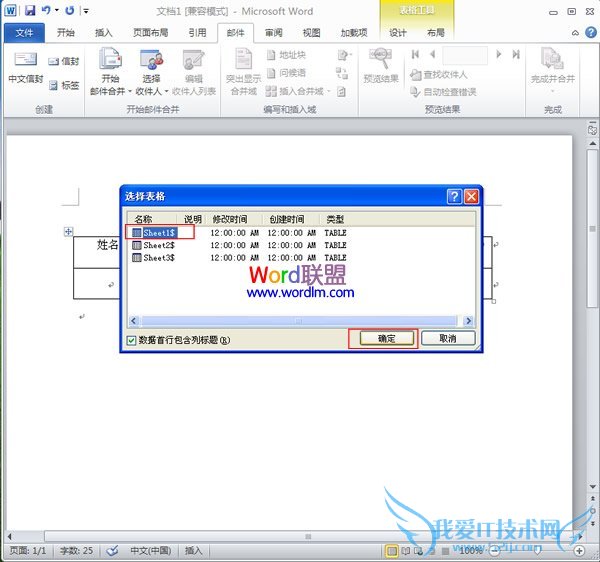Click the Update Labels icon

click(x=341, y=91)
